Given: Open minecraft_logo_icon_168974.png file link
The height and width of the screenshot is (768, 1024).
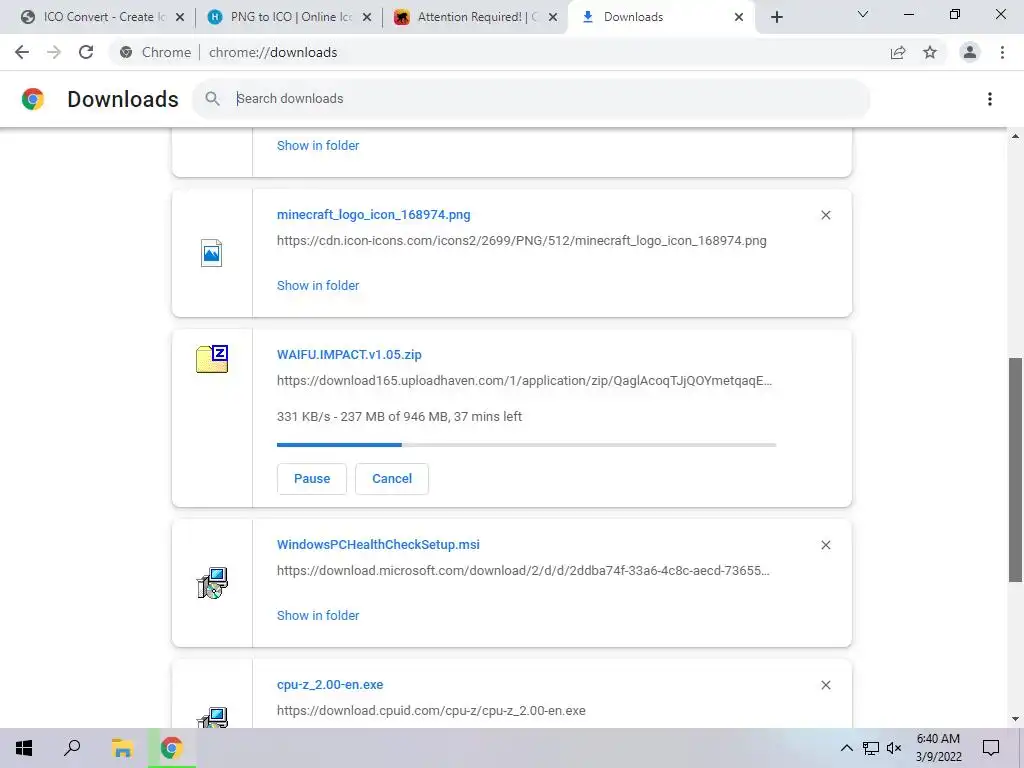Looking at the screenshot, I should click(x=374, y=215).
